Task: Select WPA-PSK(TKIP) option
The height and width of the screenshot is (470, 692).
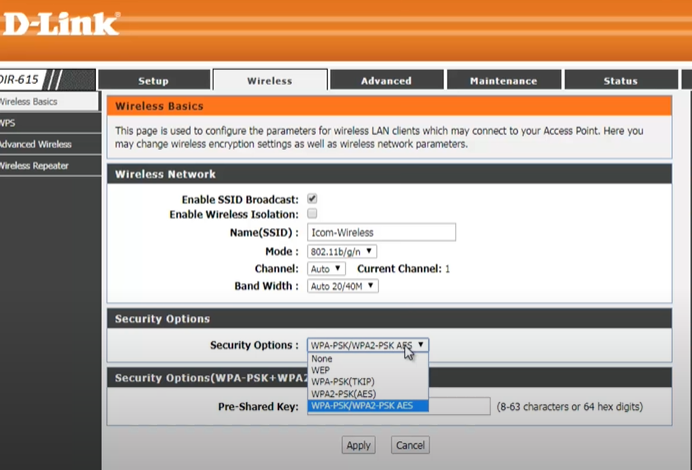Action: (x=344, y=382)
